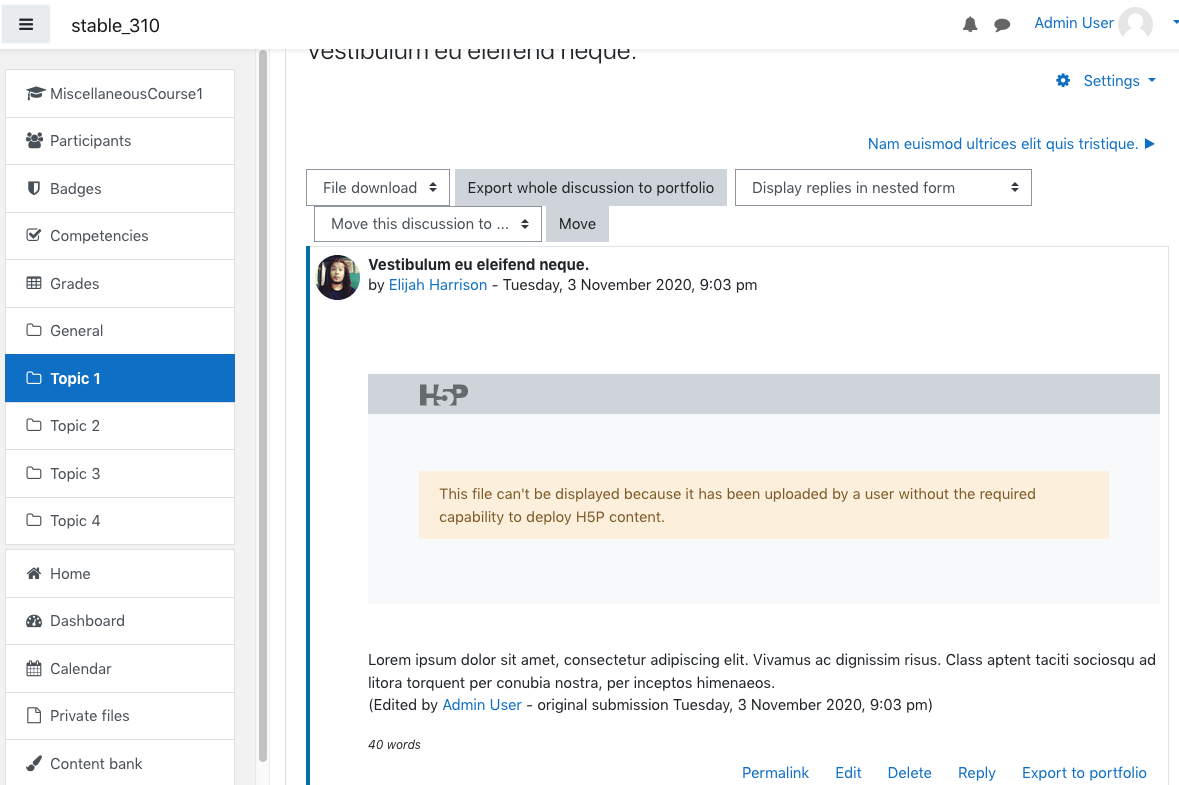Click the H5P capability warning message
Image resolution: width=1179 pixels, height=785 pixels.
click(763, 505)
